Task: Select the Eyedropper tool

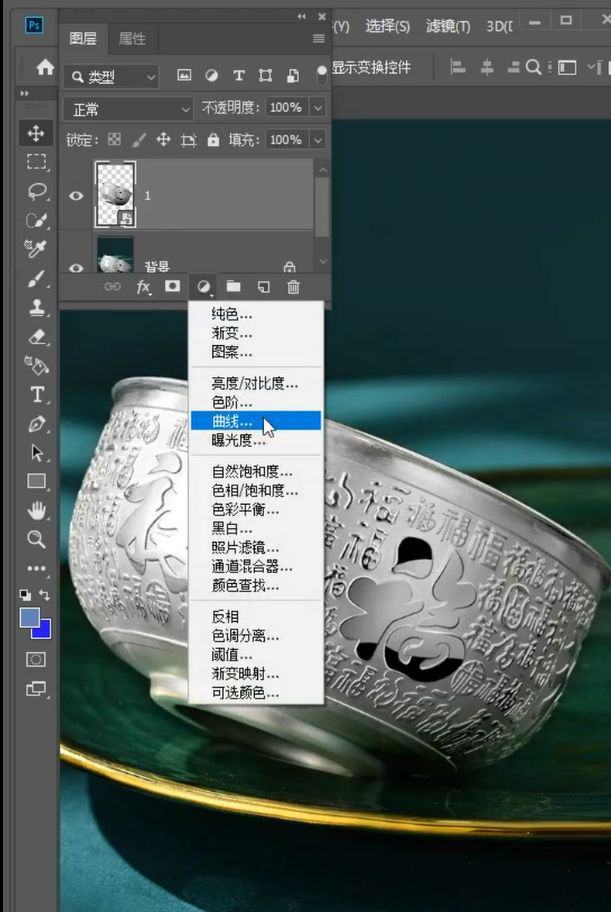Action: point(36,249)
